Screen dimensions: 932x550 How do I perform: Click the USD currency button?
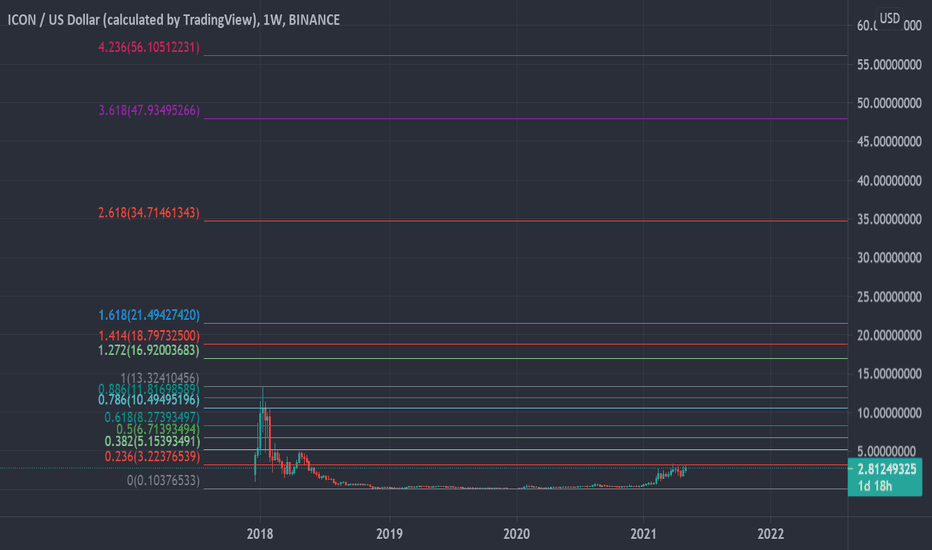890,18
